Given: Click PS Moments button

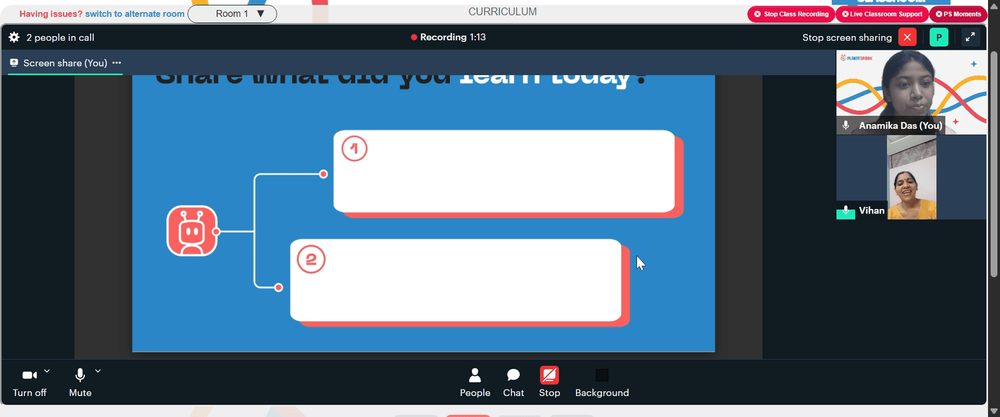Looking at the screenshot, I should (958, 13).
